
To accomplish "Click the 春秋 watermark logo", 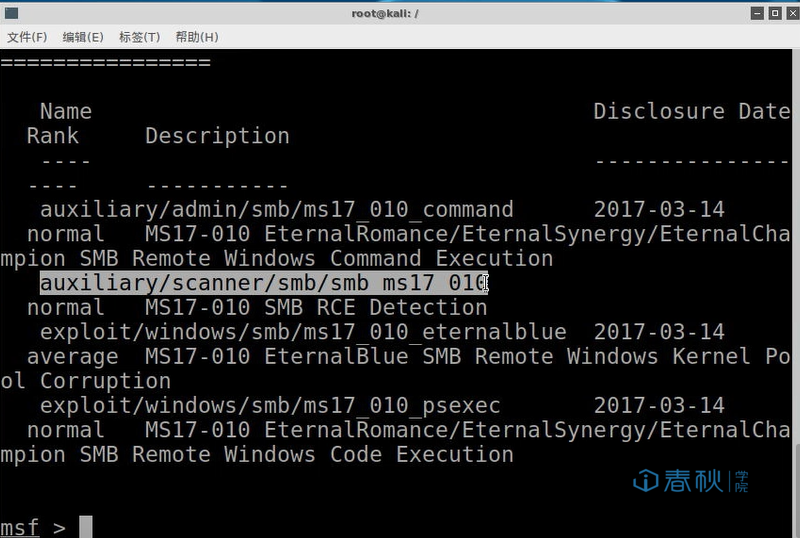I will [x=691, y=481].
